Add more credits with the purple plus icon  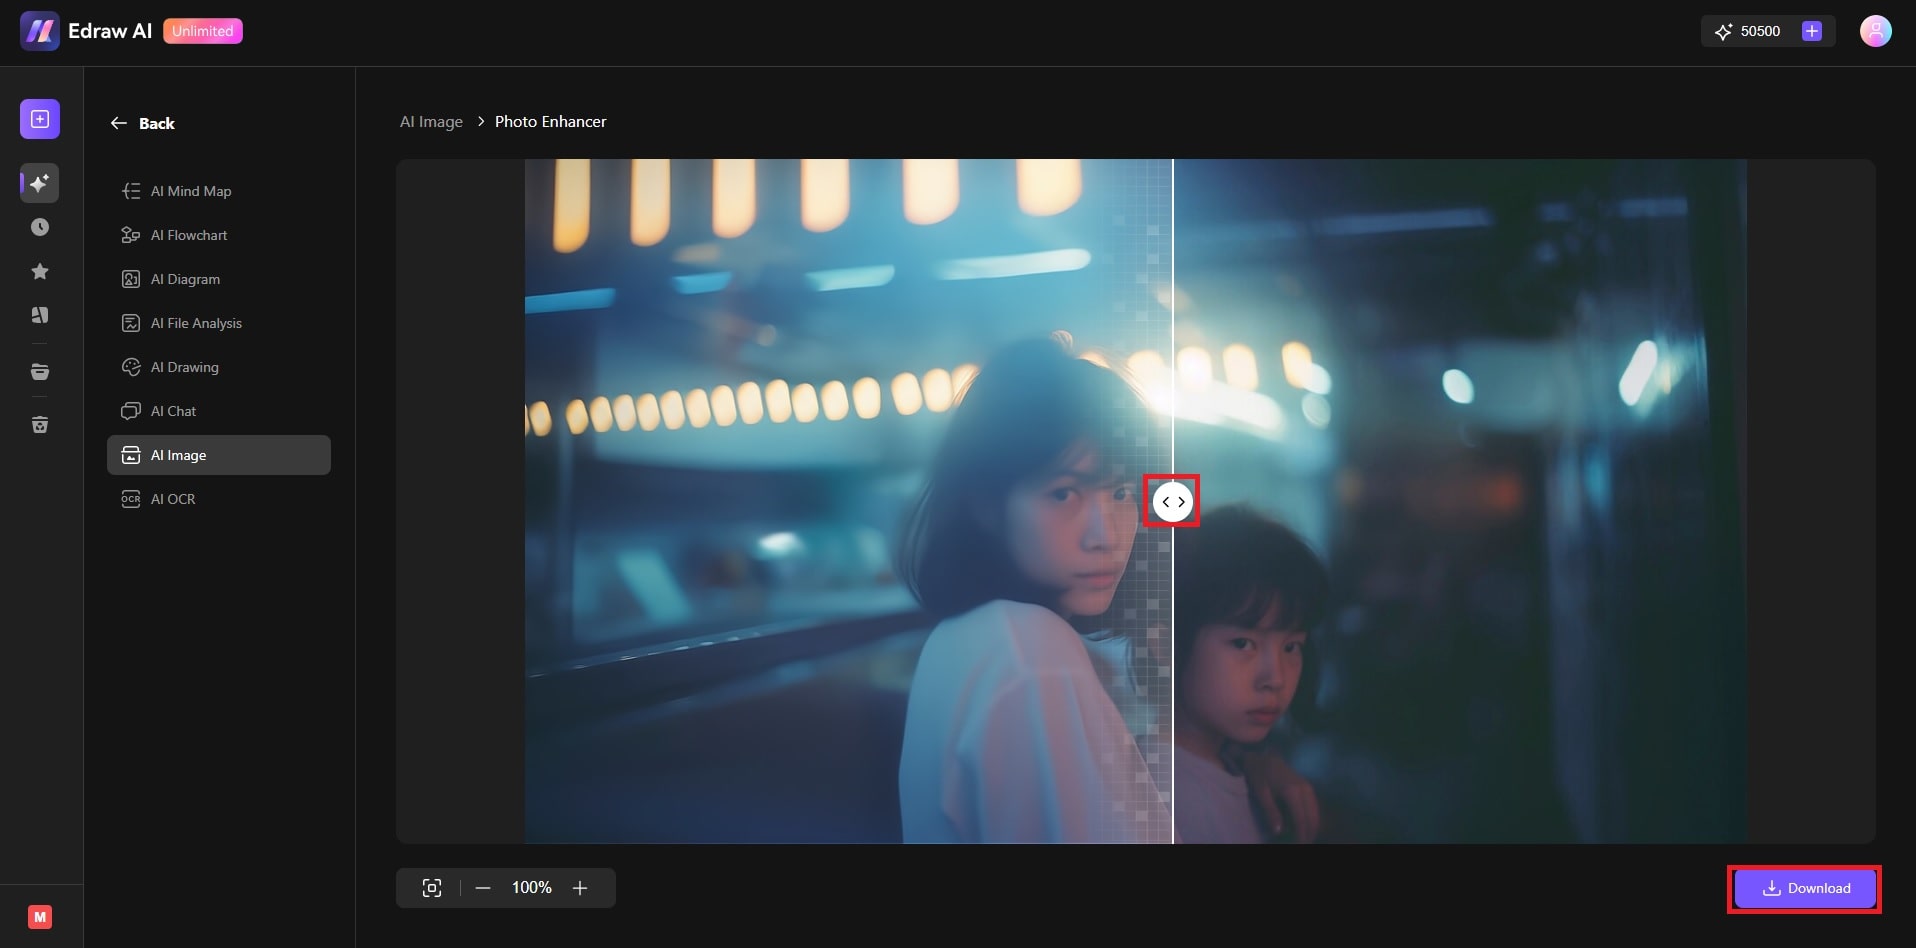pos(1812,31)
